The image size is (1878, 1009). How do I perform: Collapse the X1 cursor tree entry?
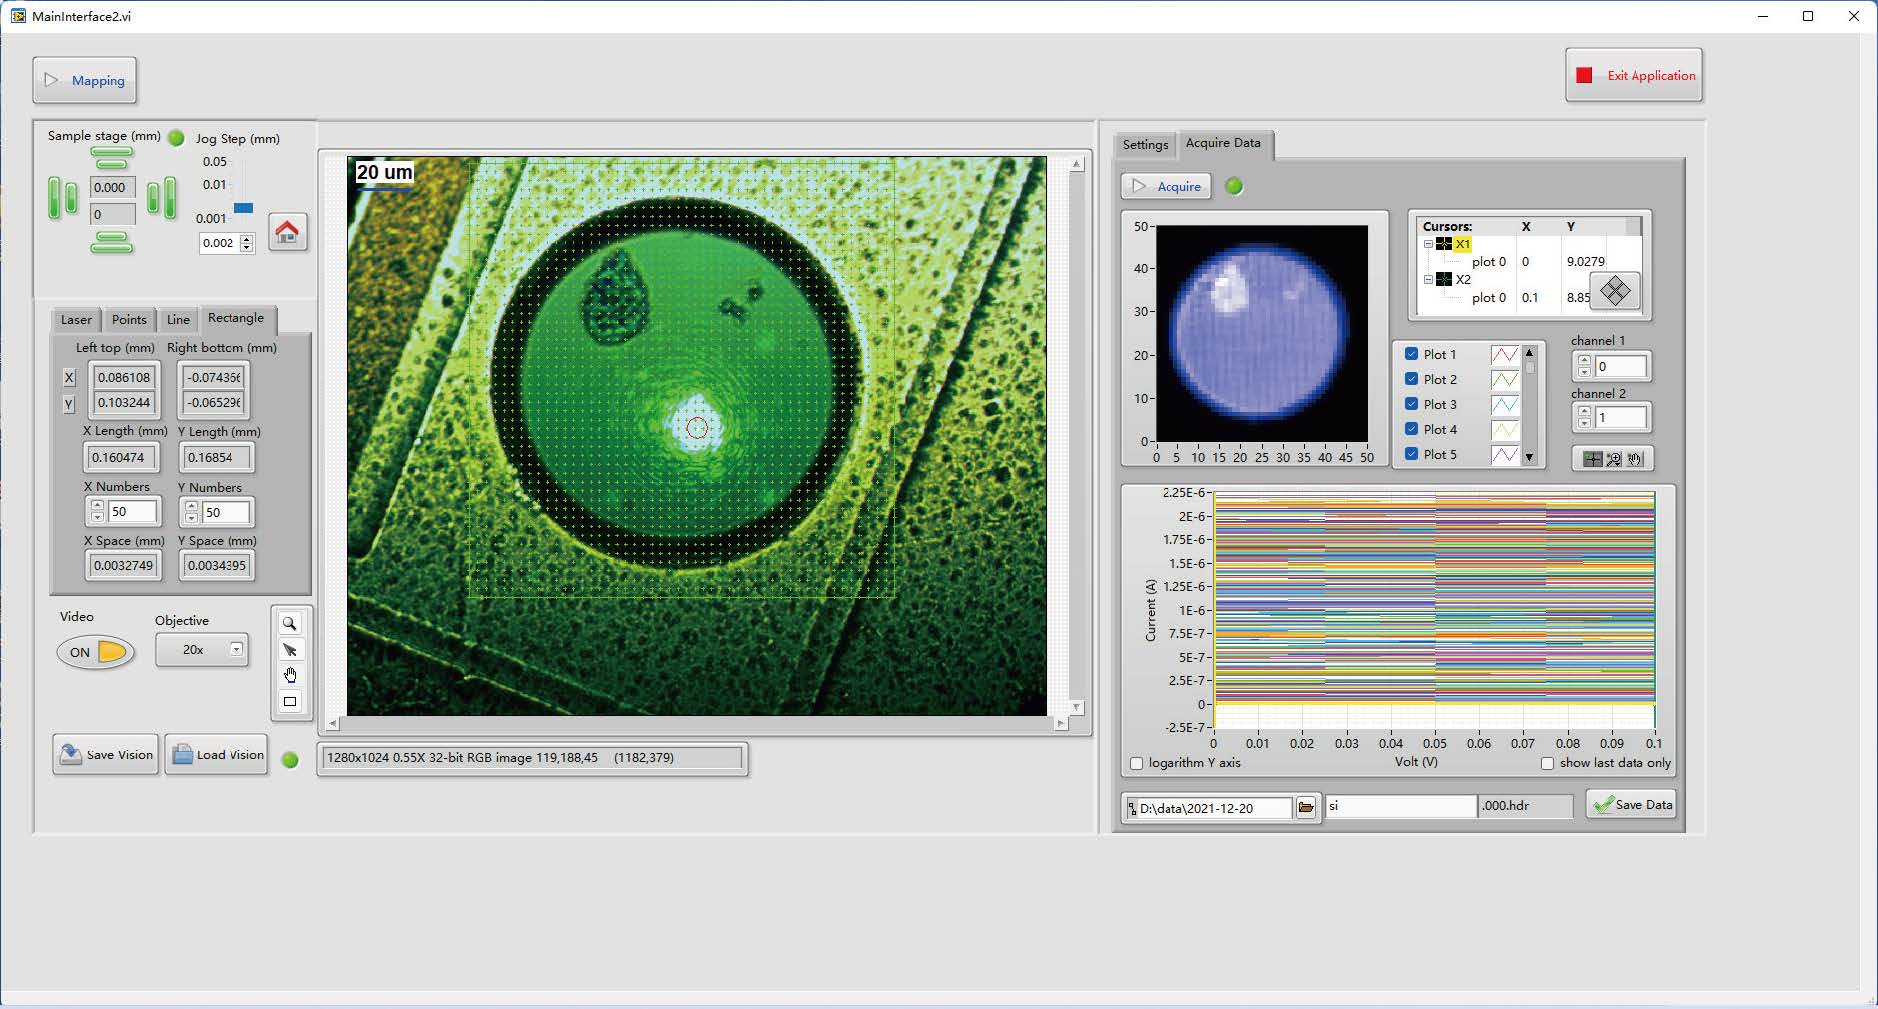(x=1428, y=244)
